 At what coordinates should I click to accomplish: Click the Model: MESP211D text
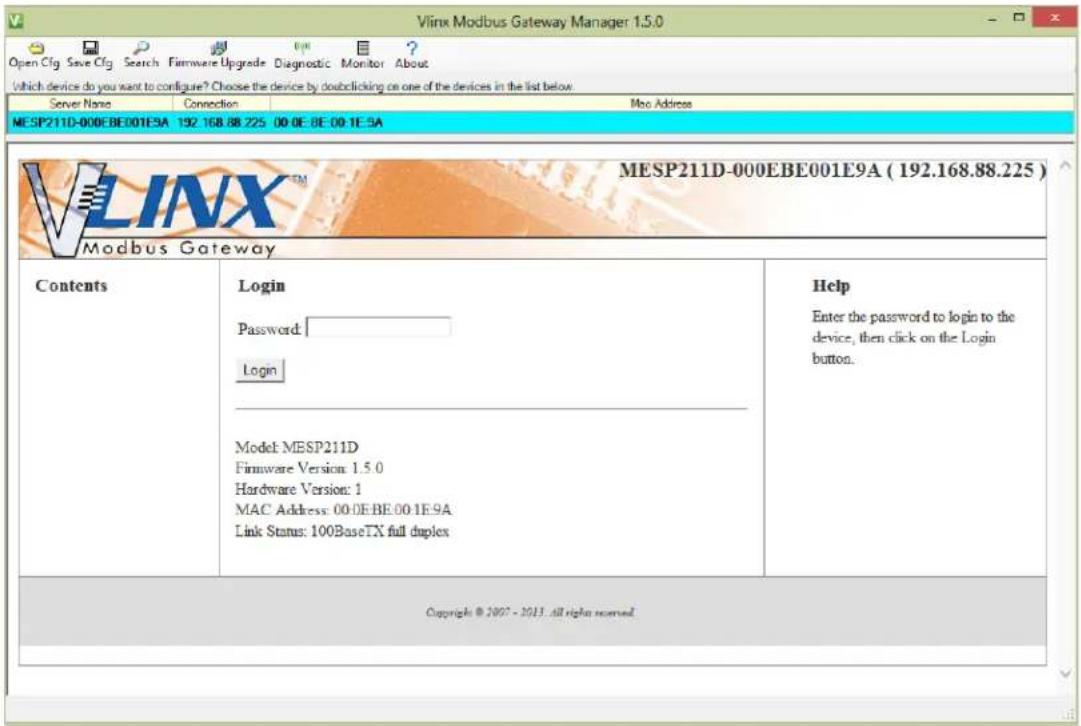click(x=296, y=447)
